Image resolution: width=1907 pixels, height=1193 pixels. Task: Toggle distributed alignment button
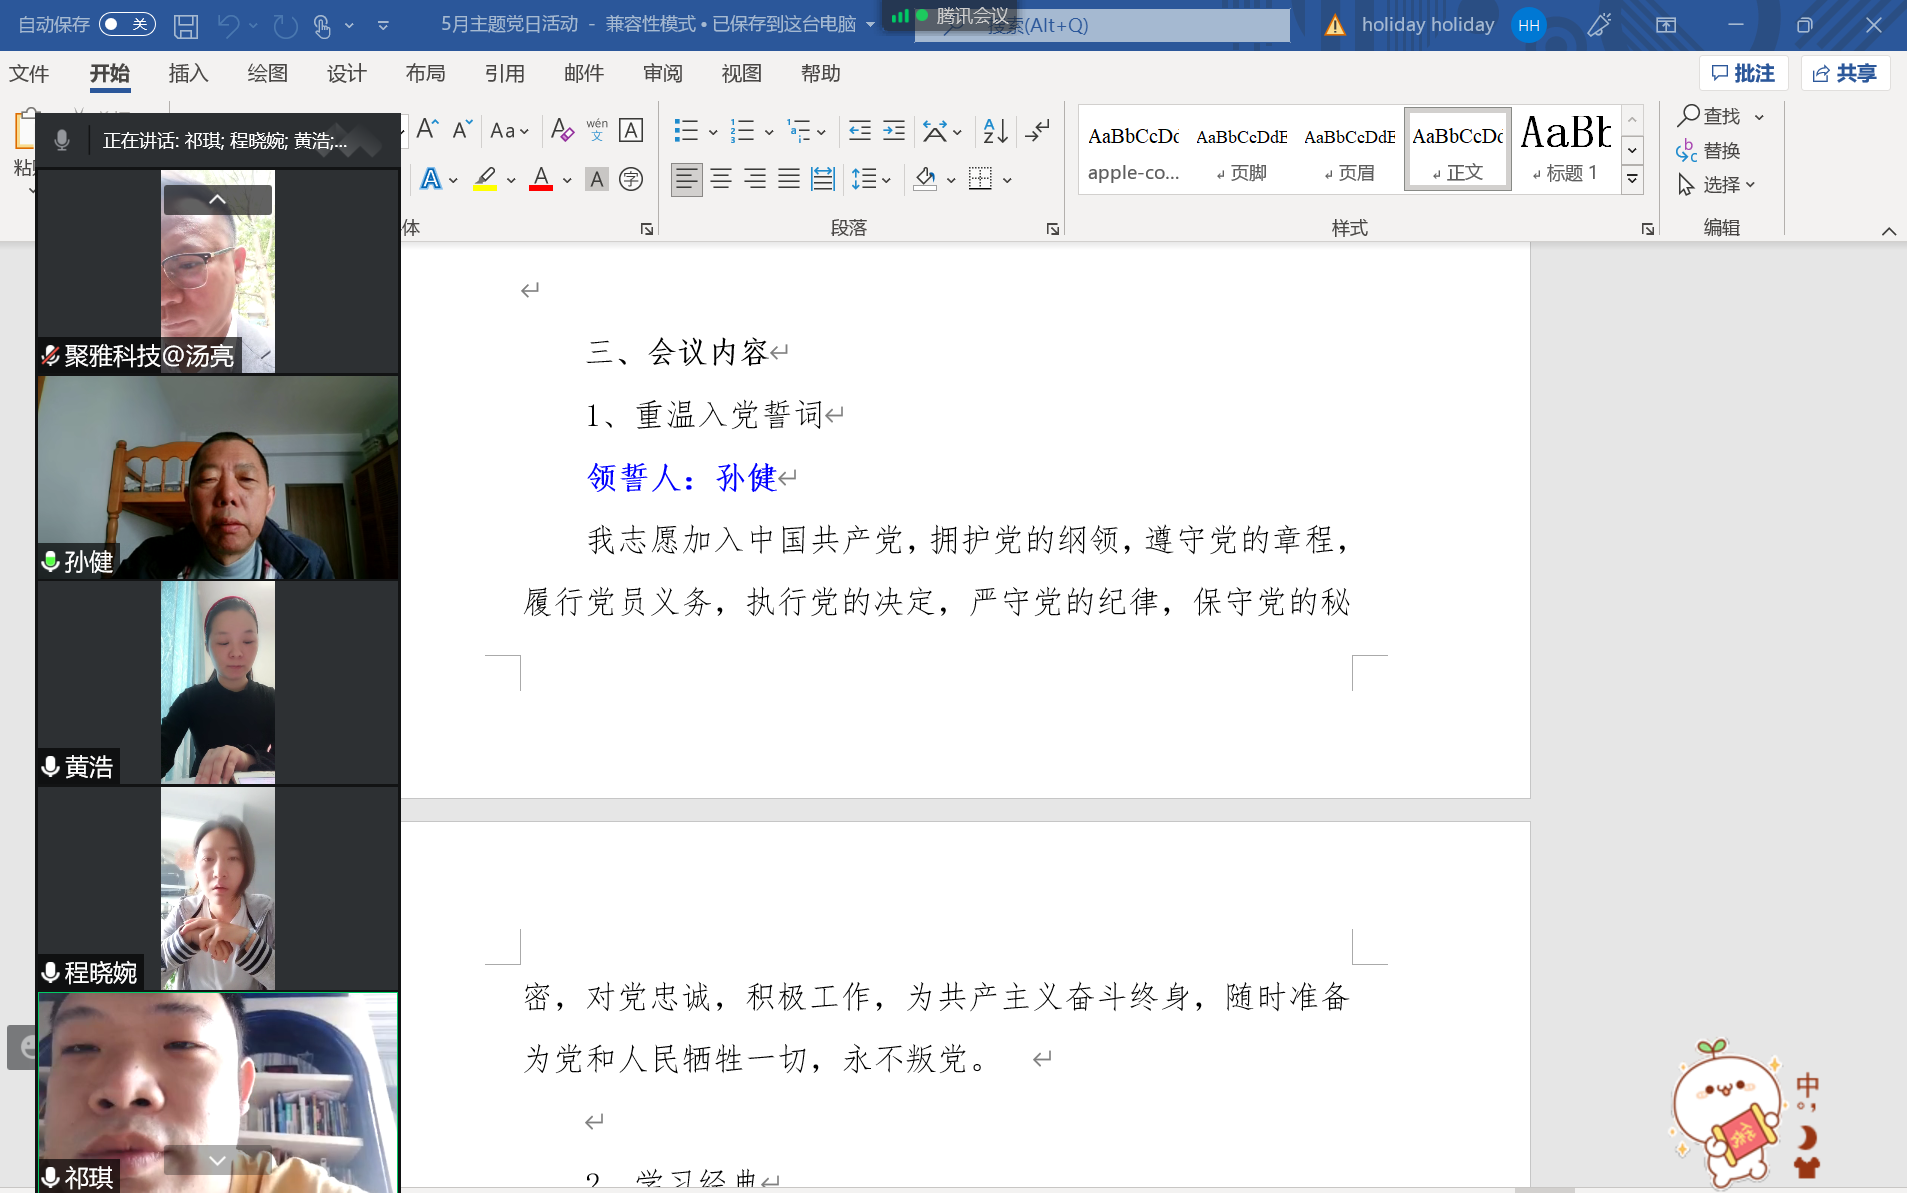(823, 179)
